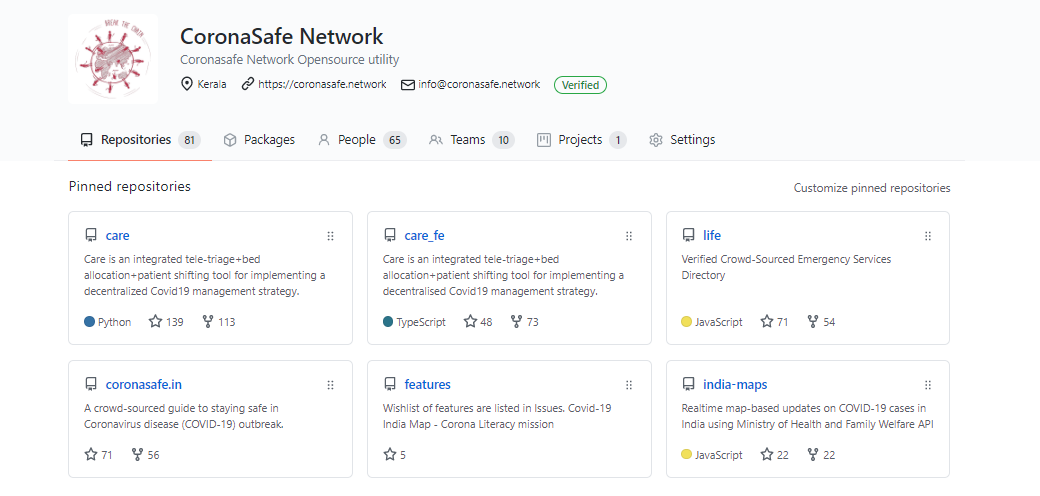Screen dimensions: 1040x496
Task: Click the People count badge 65
Action: [x=395, y=140]
